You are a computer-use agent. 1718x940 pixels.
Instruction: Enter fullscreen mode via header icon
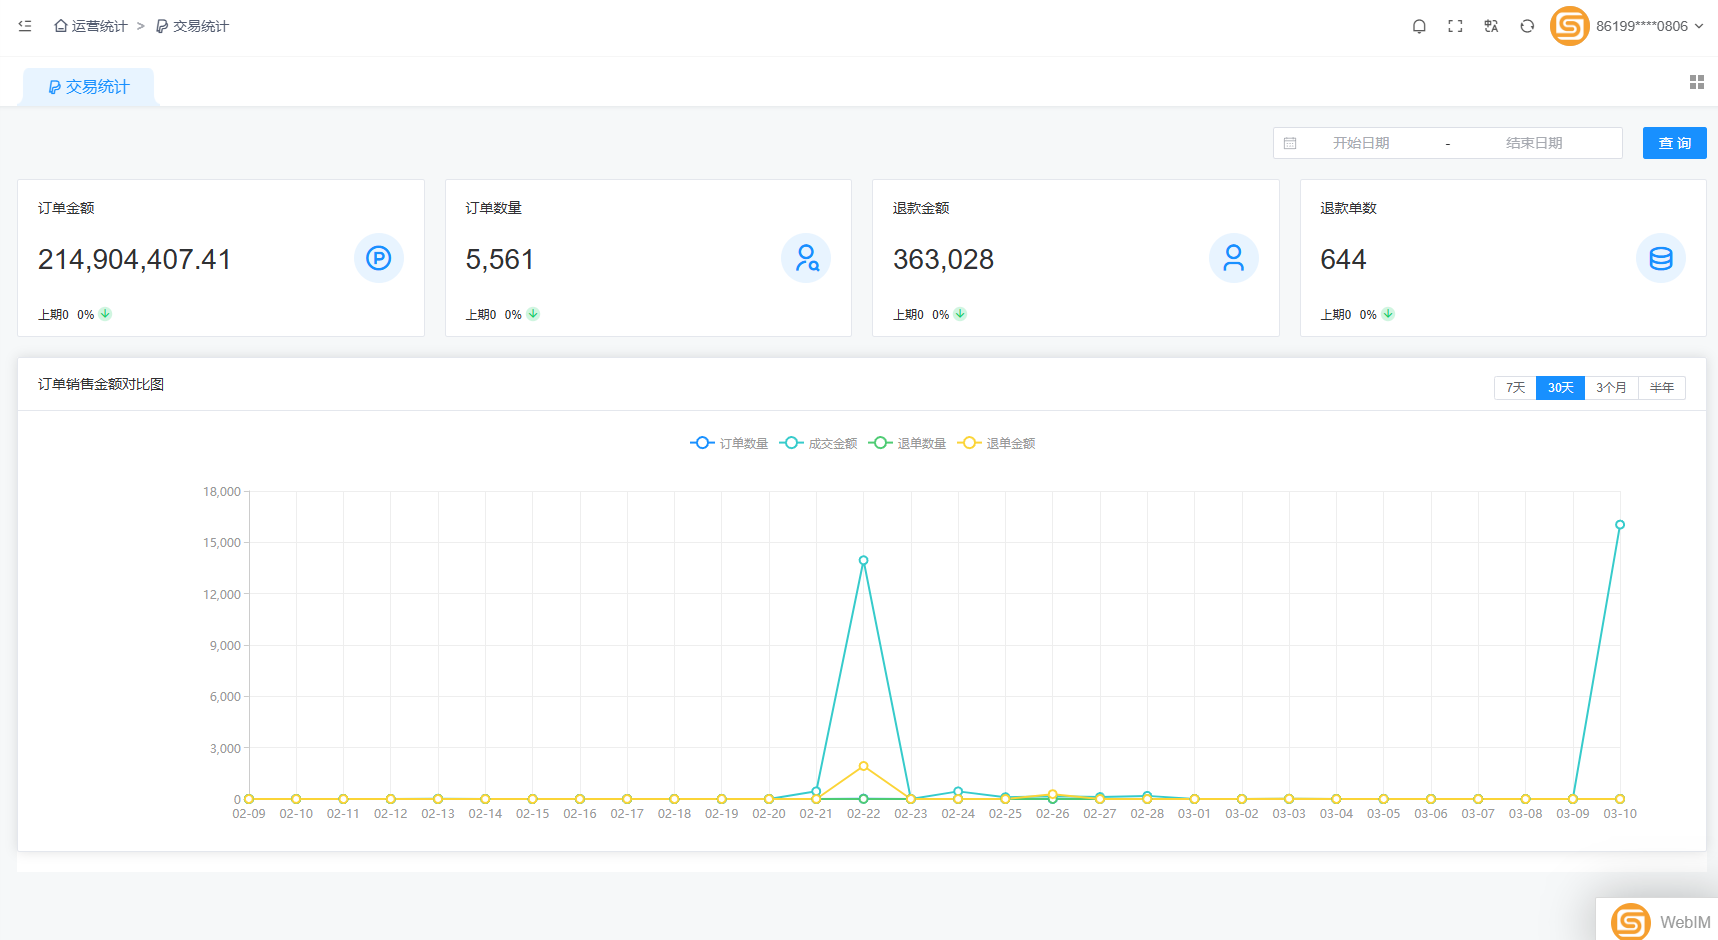pyautogui.click(x=1455, y=26)
